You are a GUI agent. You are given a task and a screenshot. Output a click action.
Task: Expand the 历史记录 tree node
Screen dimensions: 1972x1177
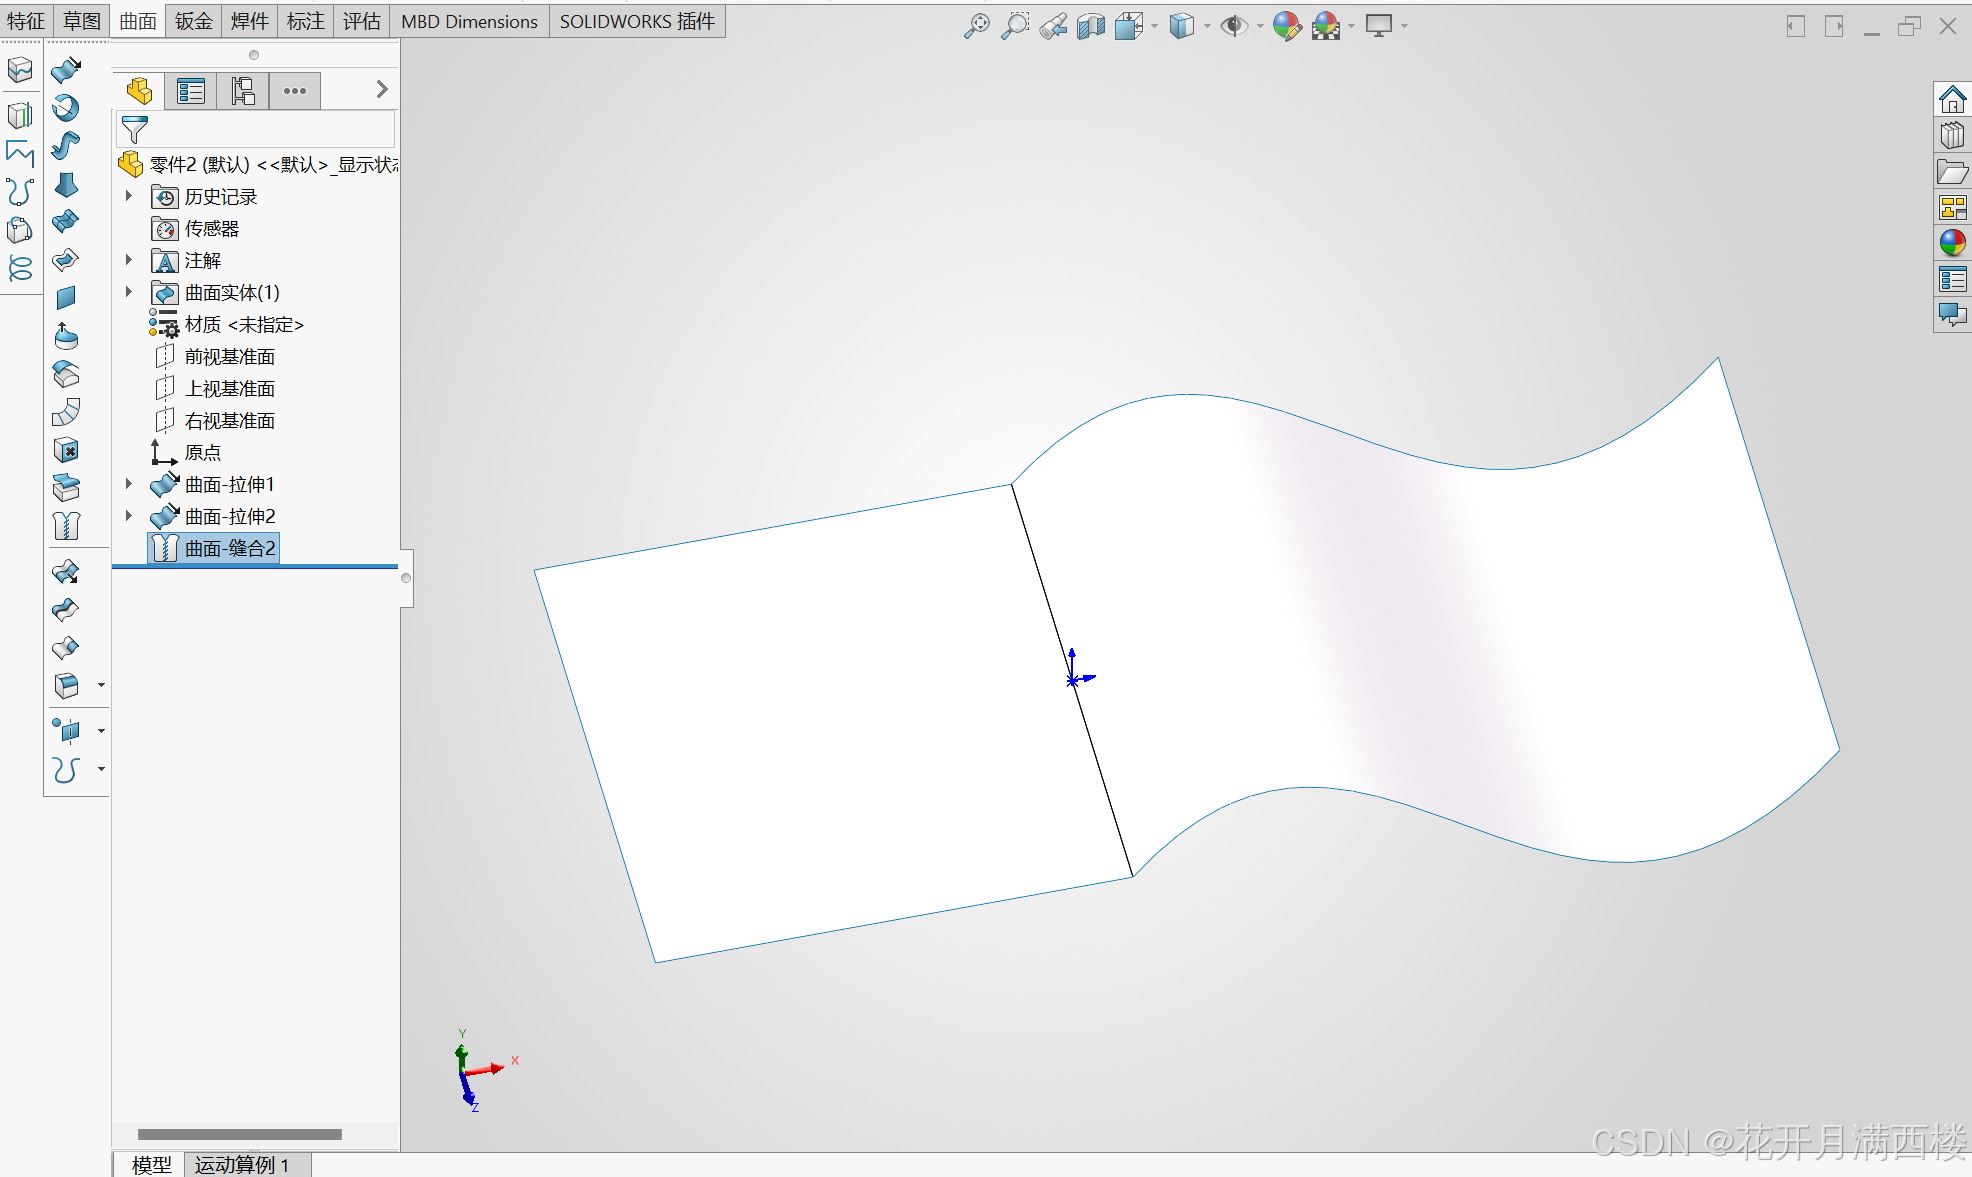click(129, 196)
